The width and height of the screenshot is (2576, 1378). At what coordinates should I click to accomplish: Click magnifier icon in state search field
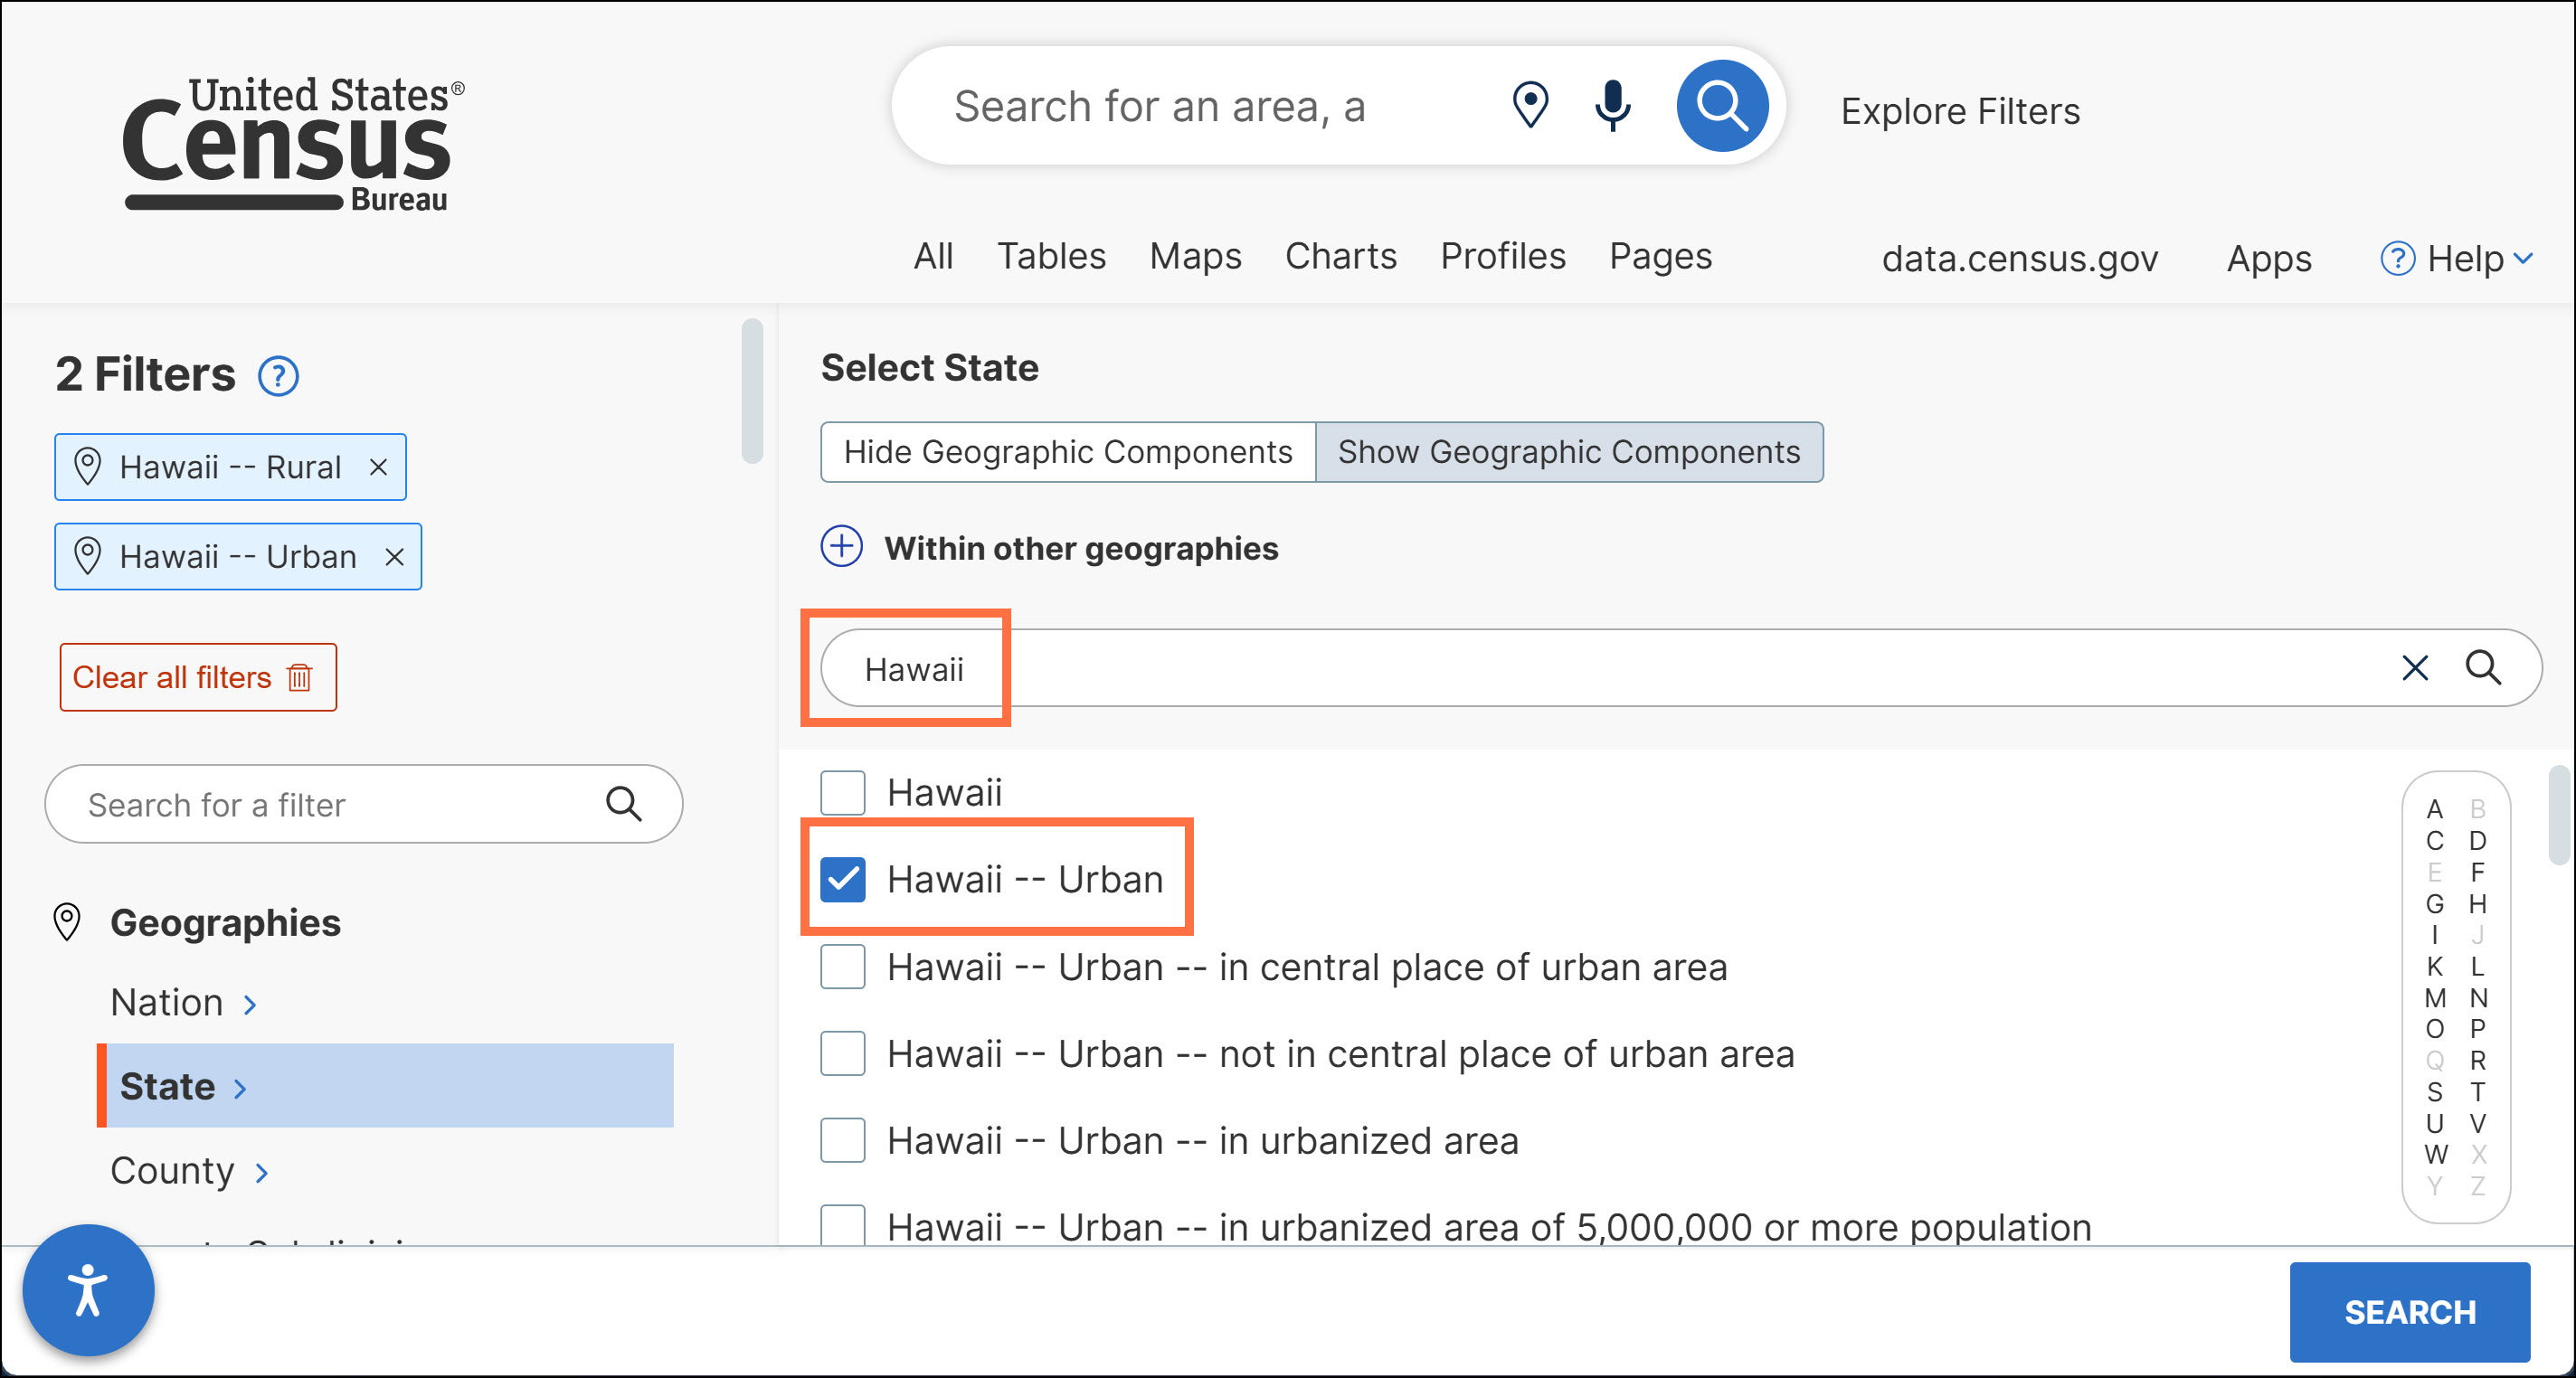pos(2483,668)
